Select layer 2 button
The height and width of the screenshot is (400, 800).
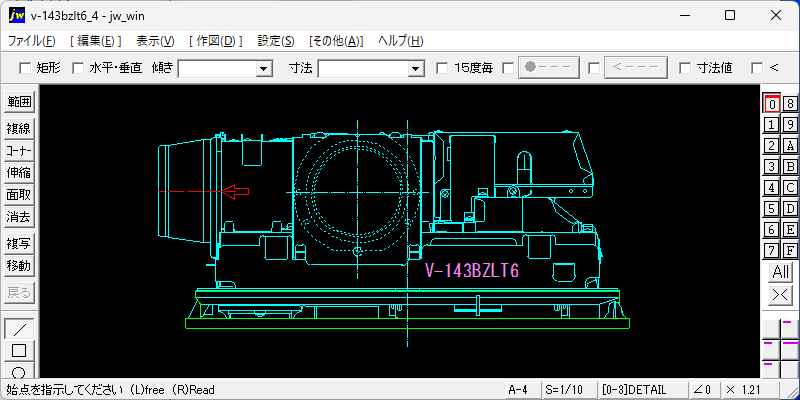point(772,146)
